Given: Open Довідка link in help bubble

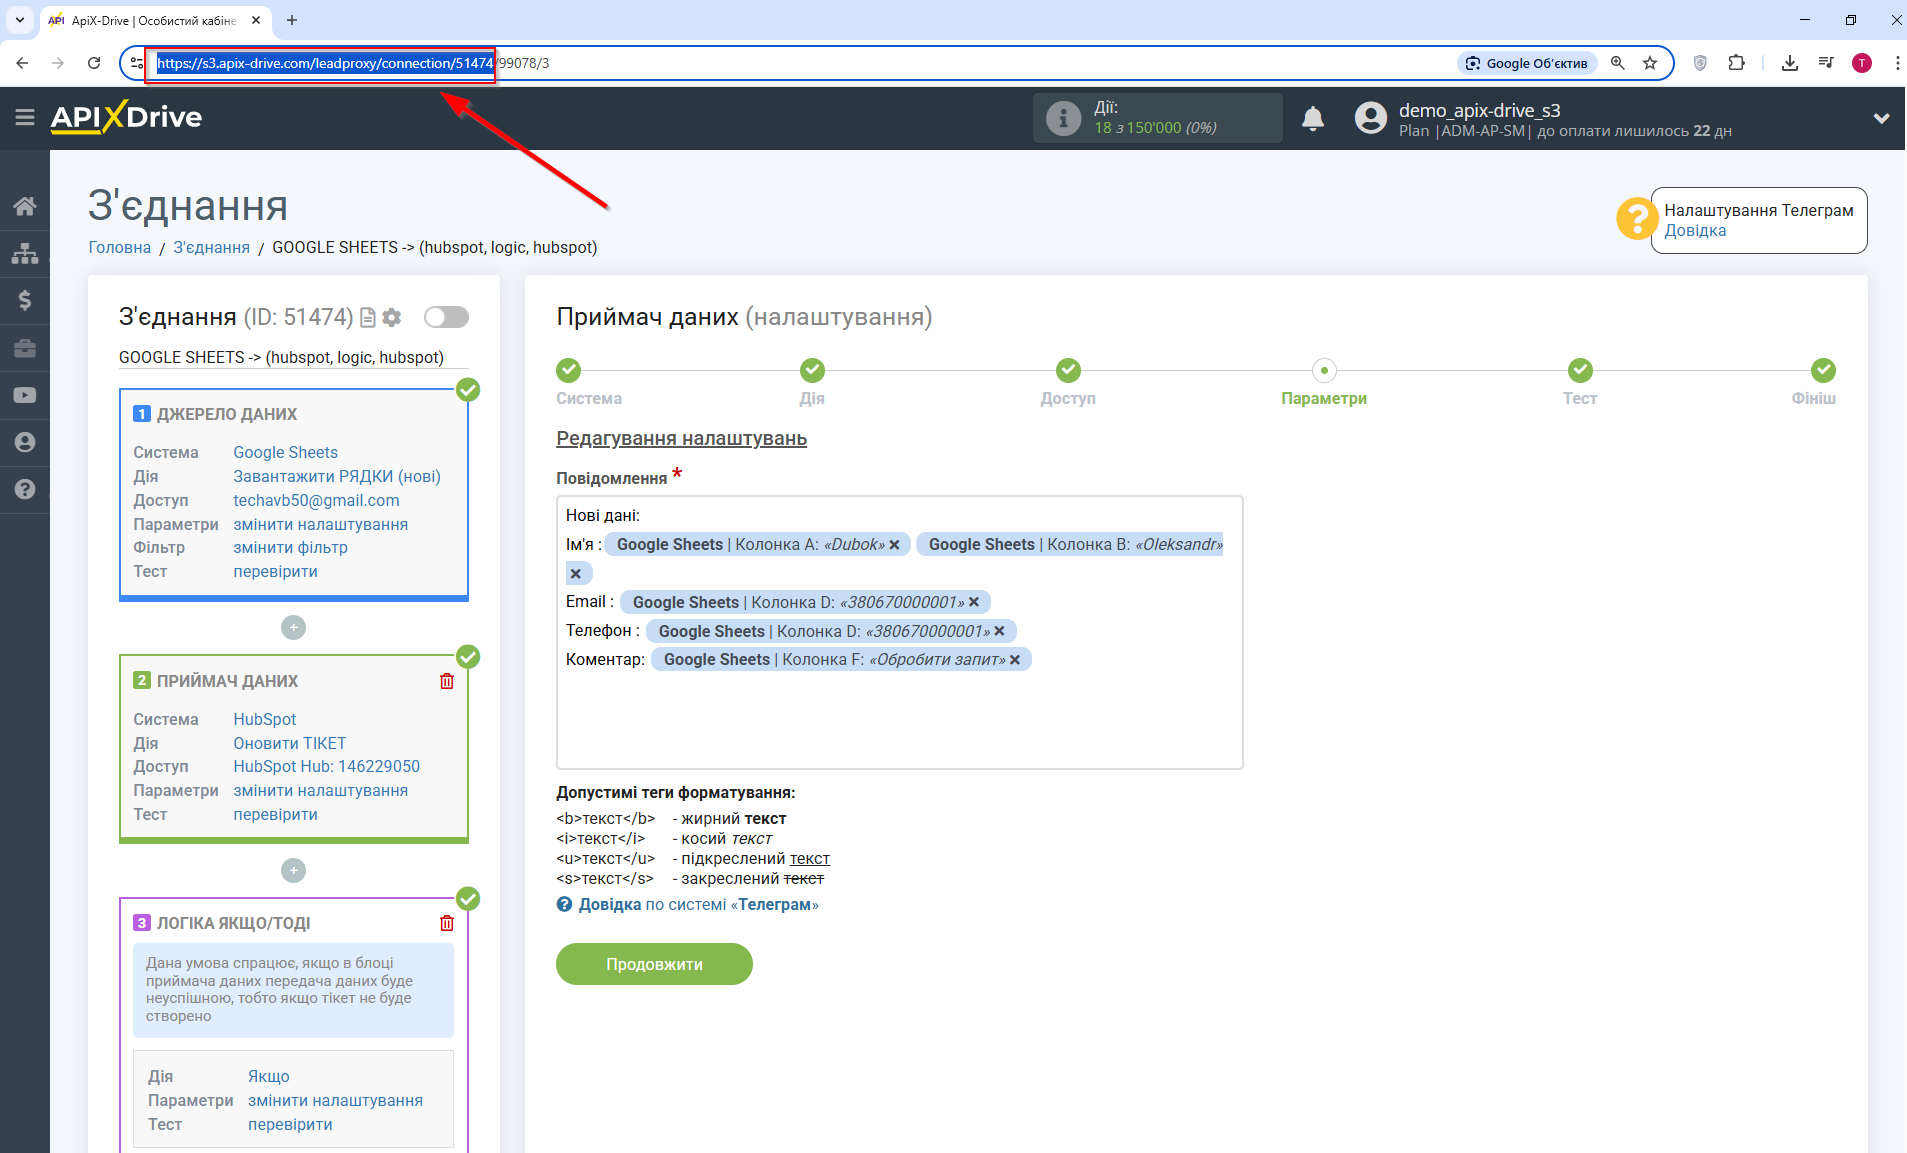Looking at the screenshot, I should tap(1695, 230).
